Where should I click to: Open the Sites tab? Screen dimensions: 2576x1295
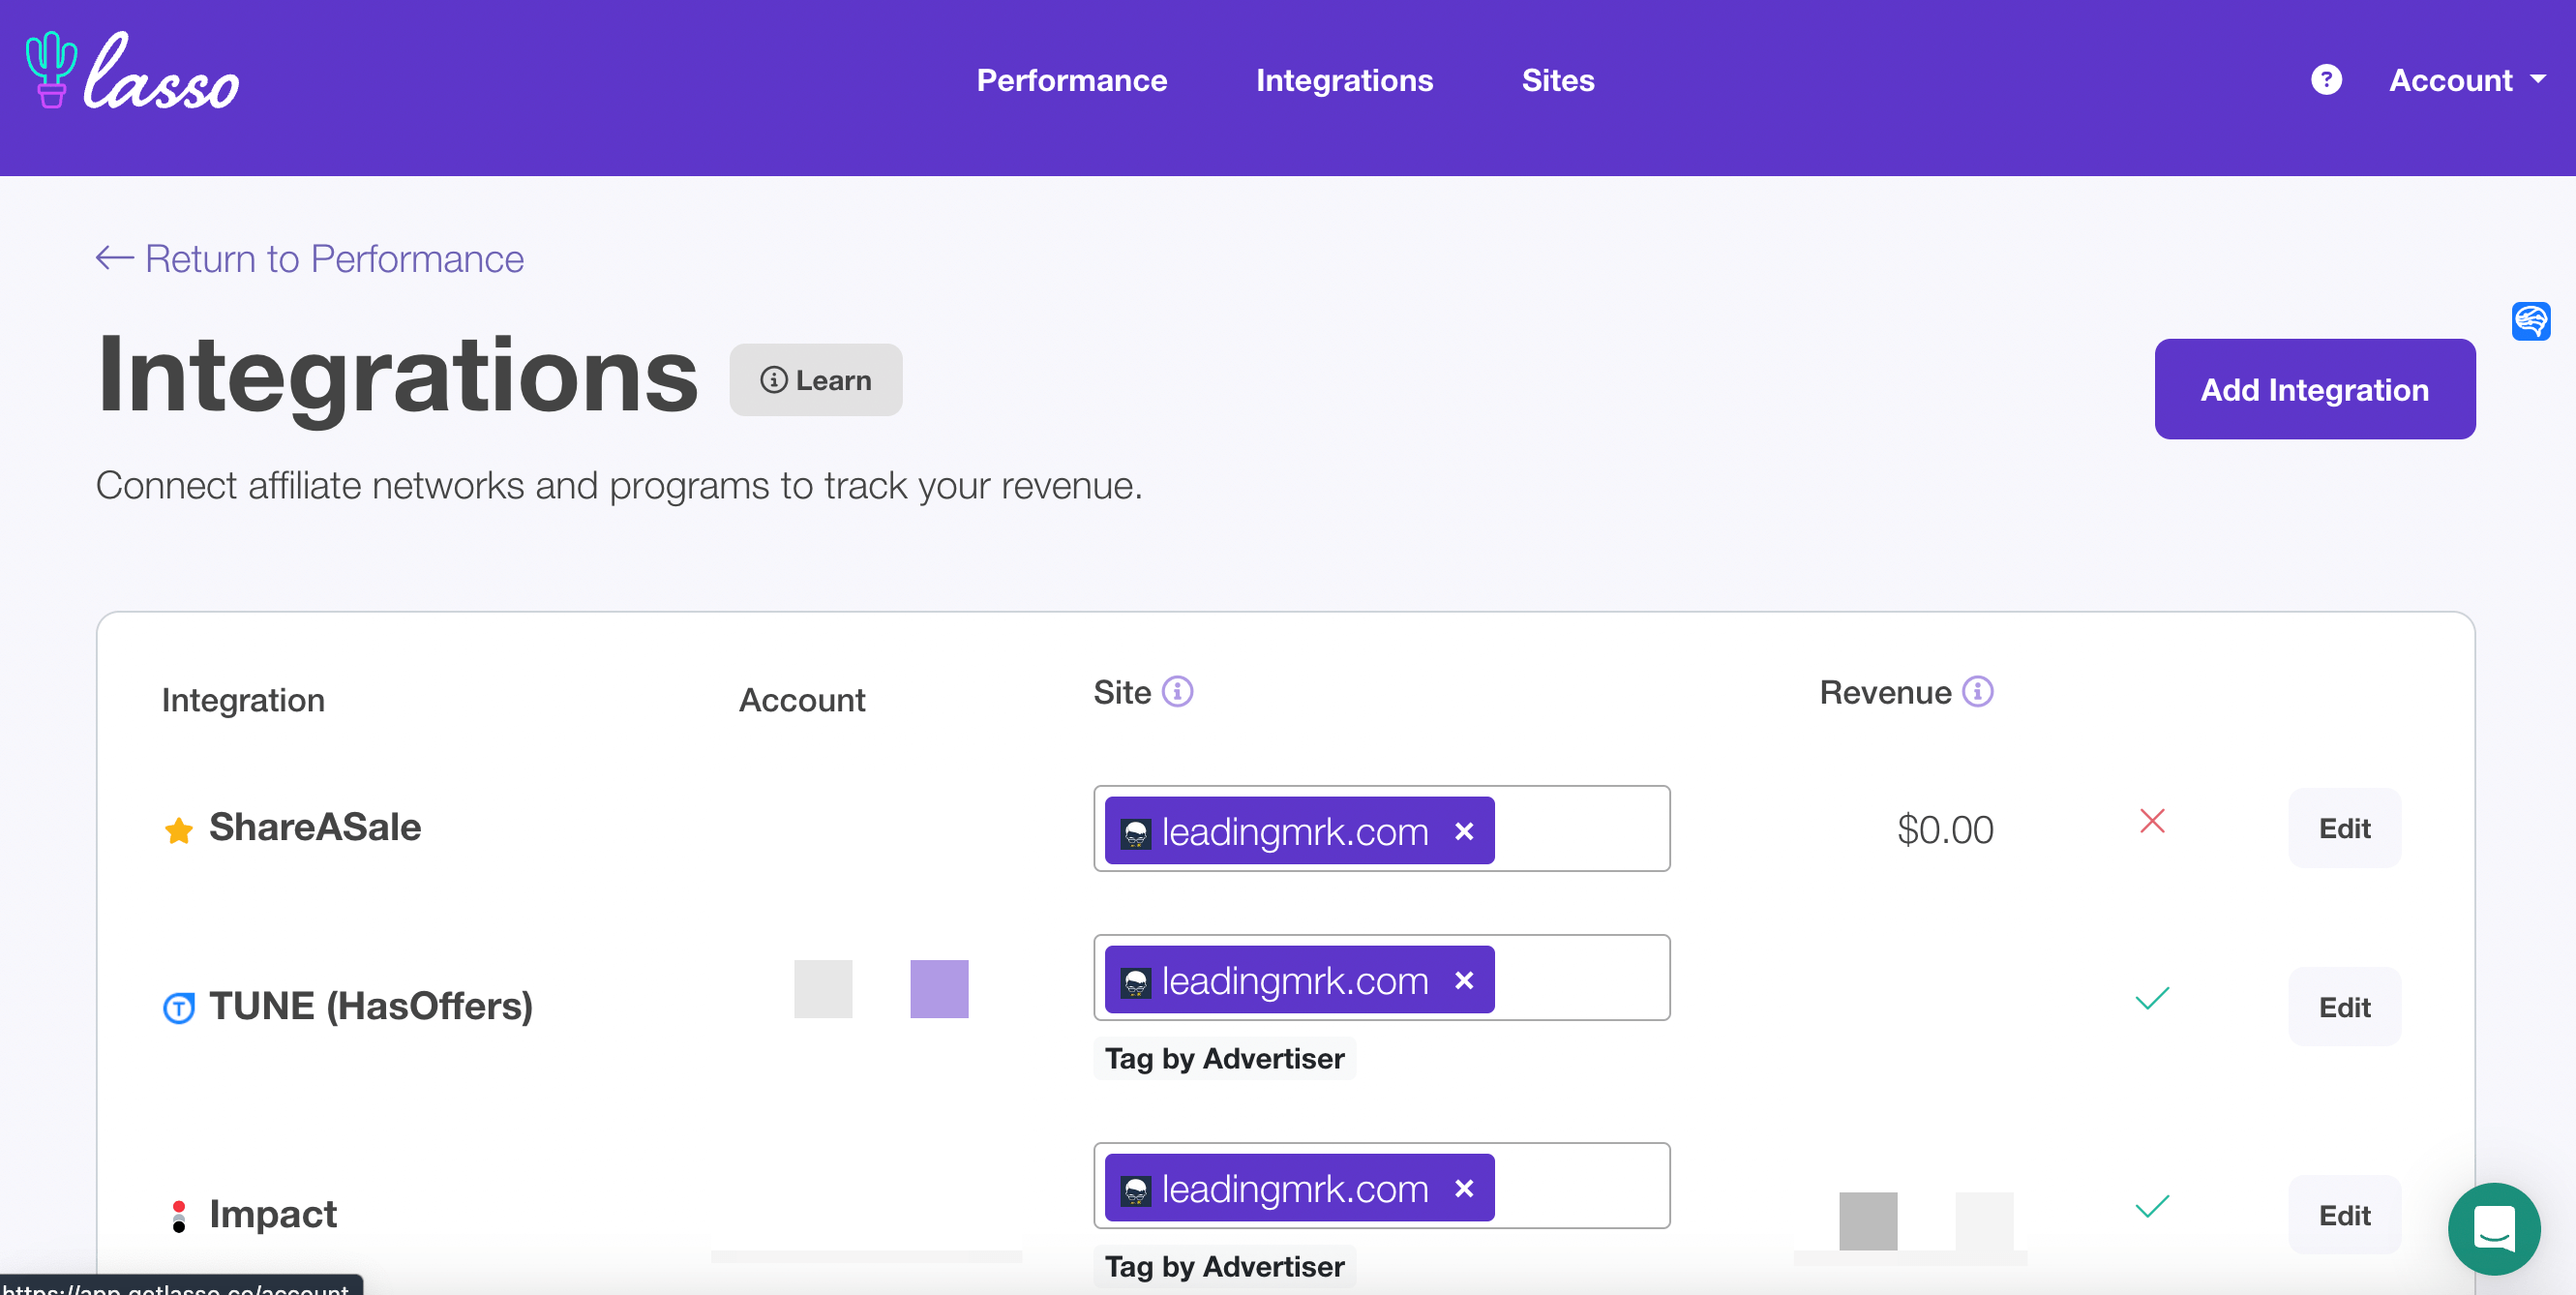click(x=1557, y=79)
